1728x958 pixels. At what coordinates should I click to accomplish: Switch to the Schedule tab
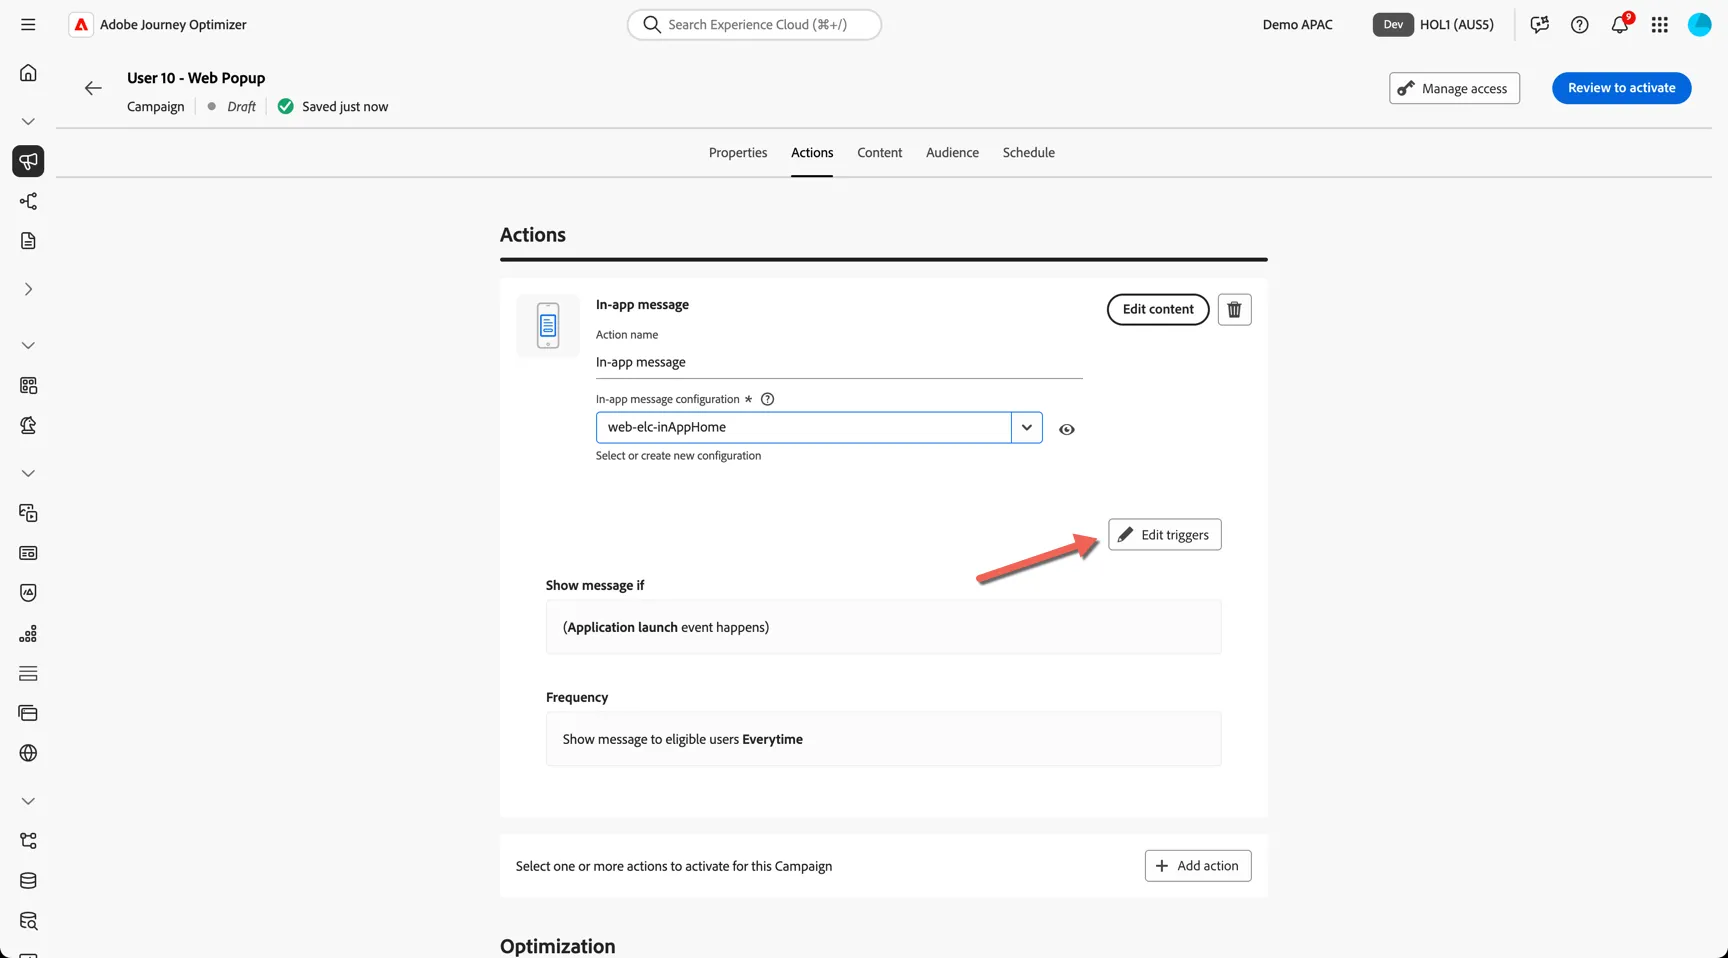tap(1028, 153)
